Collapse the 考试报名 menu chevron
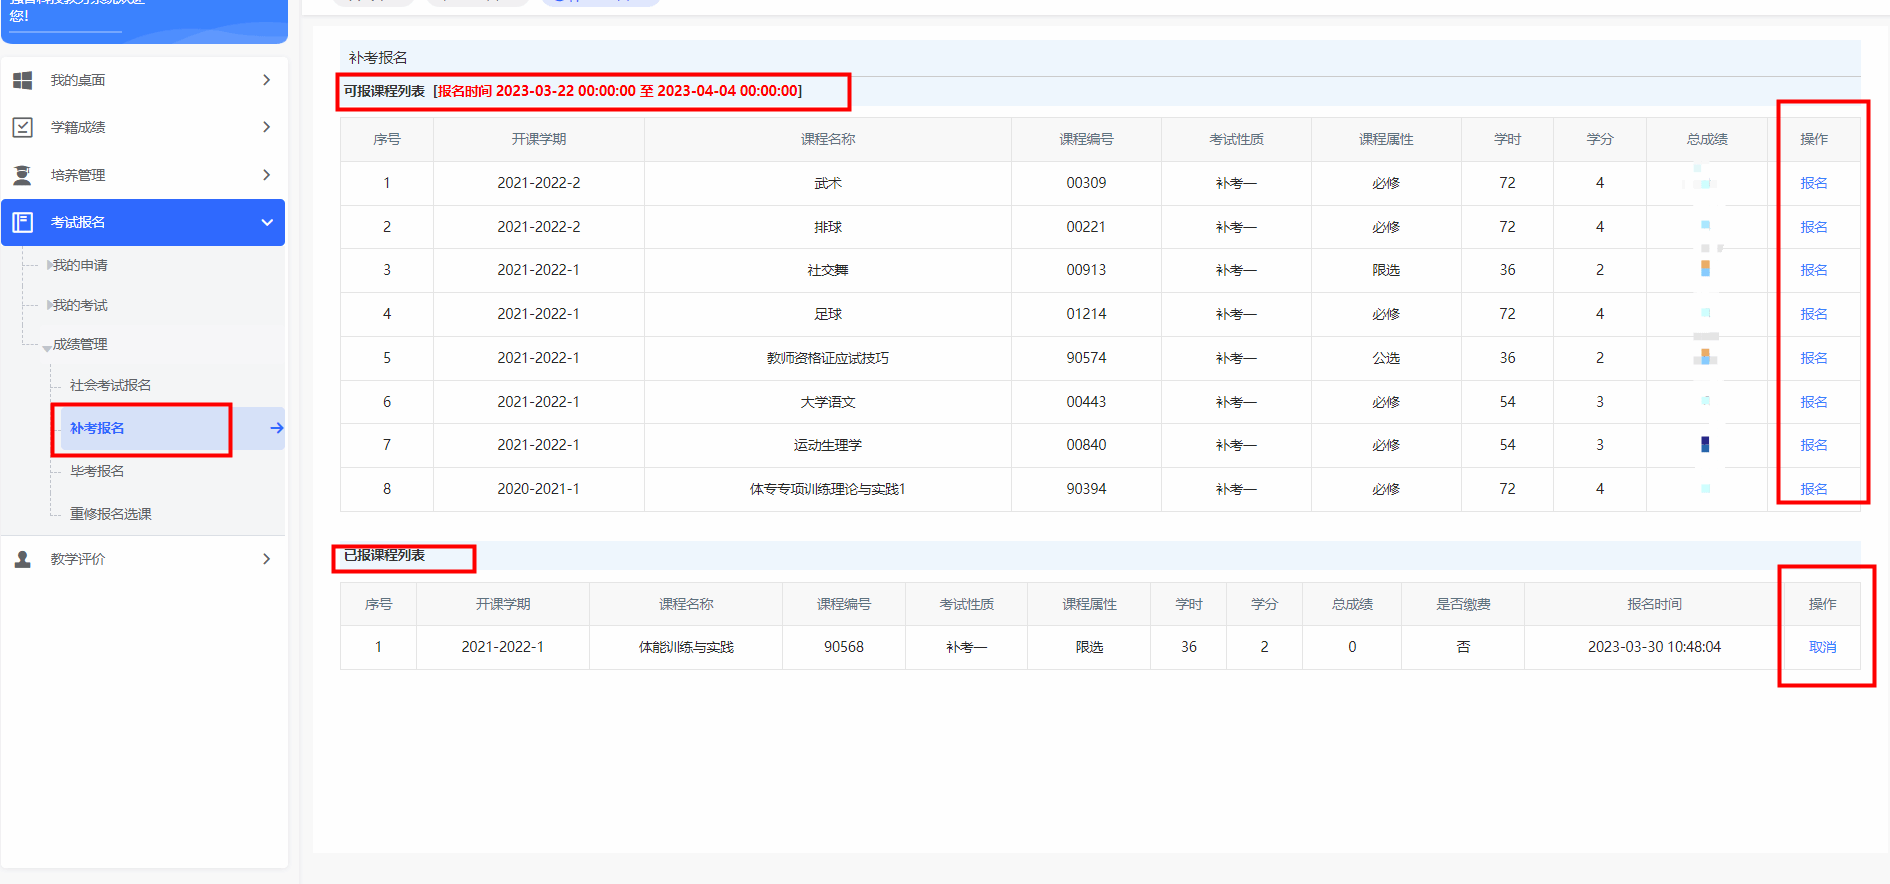This screenshot has height=884, width=1890. [266, 222]
